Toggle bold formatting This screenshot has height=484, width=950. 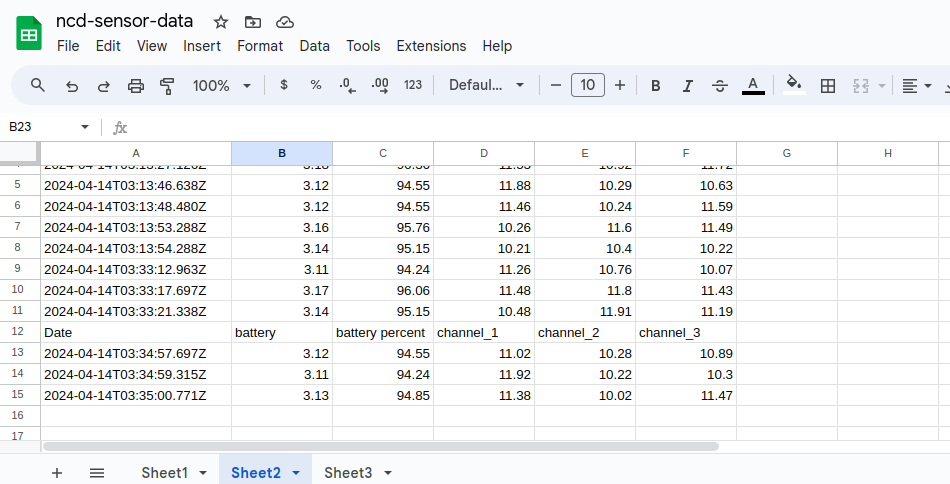pyautogui.click(x=656, y=86)
